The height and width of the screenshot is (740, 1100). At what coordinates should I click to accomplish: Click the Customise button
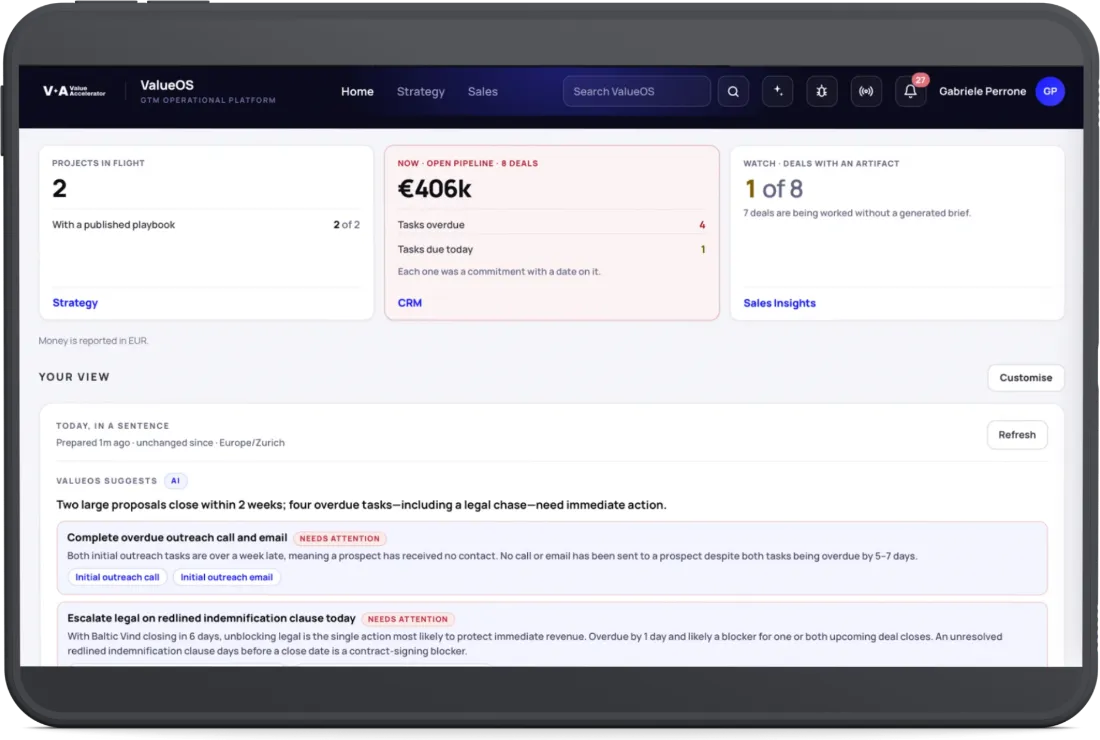point(1026,377)
